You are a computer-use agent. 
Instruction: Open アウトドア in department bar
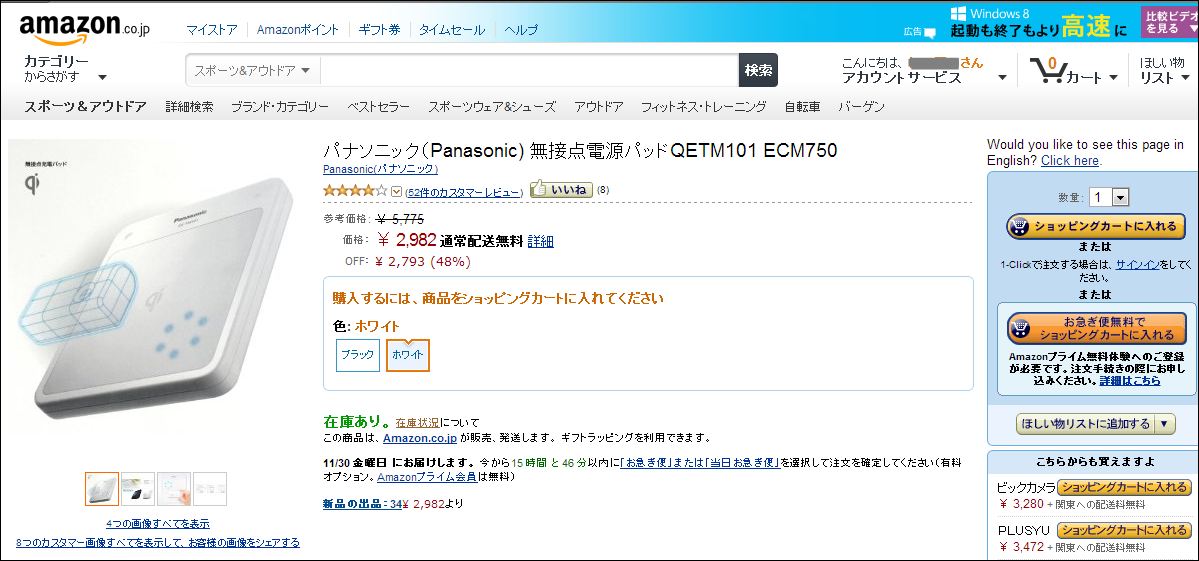click(599, 107)
